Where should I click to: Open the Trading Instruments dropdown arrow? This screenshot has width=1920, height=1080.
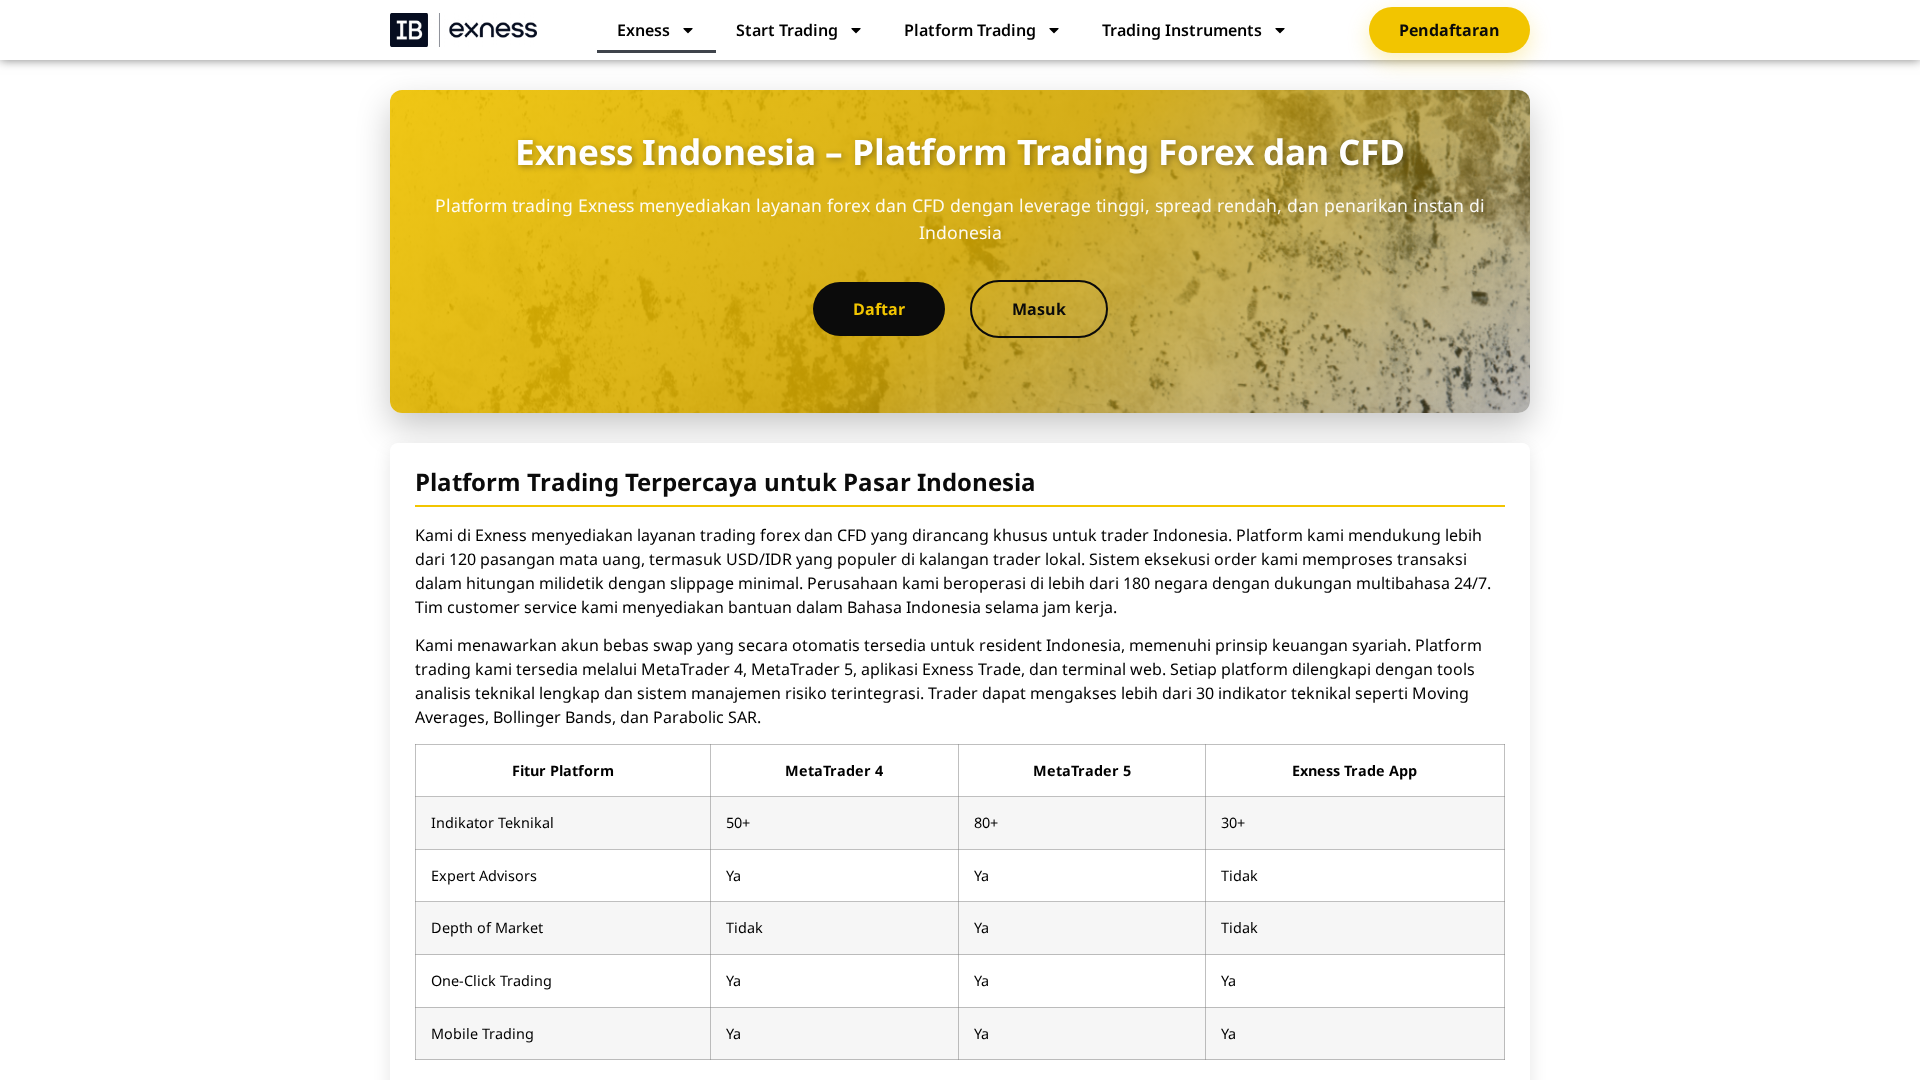(x=1281, y=30)
